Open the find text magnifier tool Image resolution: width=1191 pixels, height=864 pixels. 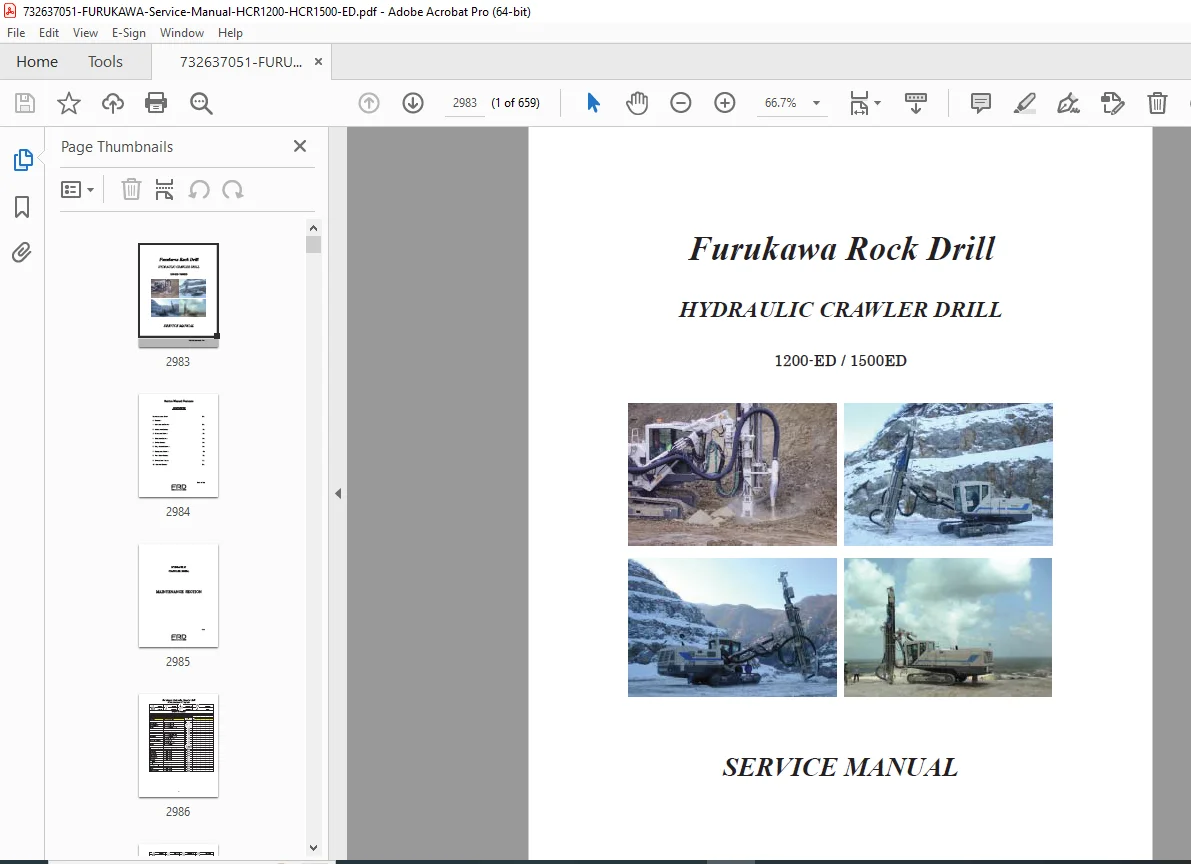201,103
